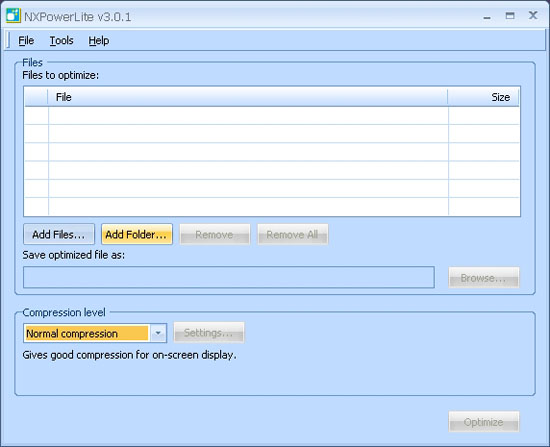The width and height of the screenshot is (550, 447).
Task: Sort by the Size column header
Action: (x=483, y=97)
